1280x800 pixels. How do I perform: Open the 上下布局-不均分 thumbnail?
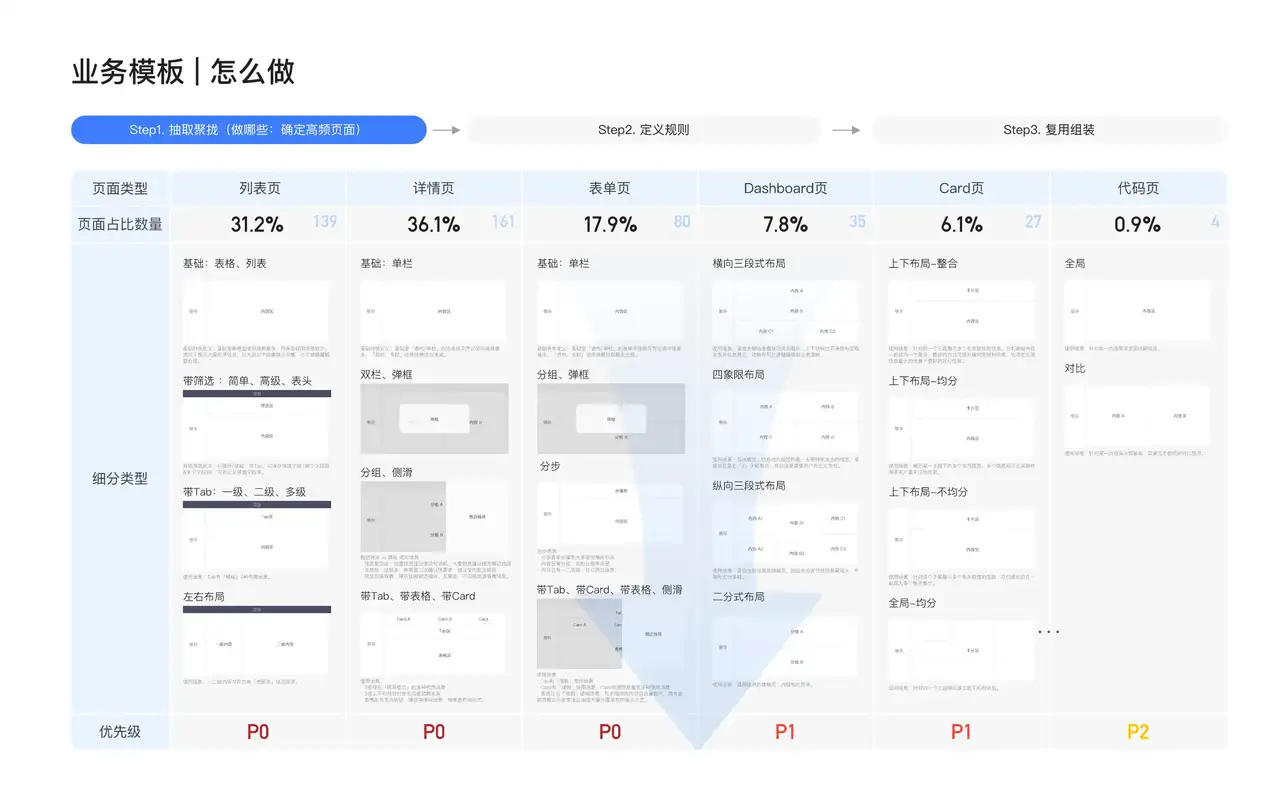point(961,538)
